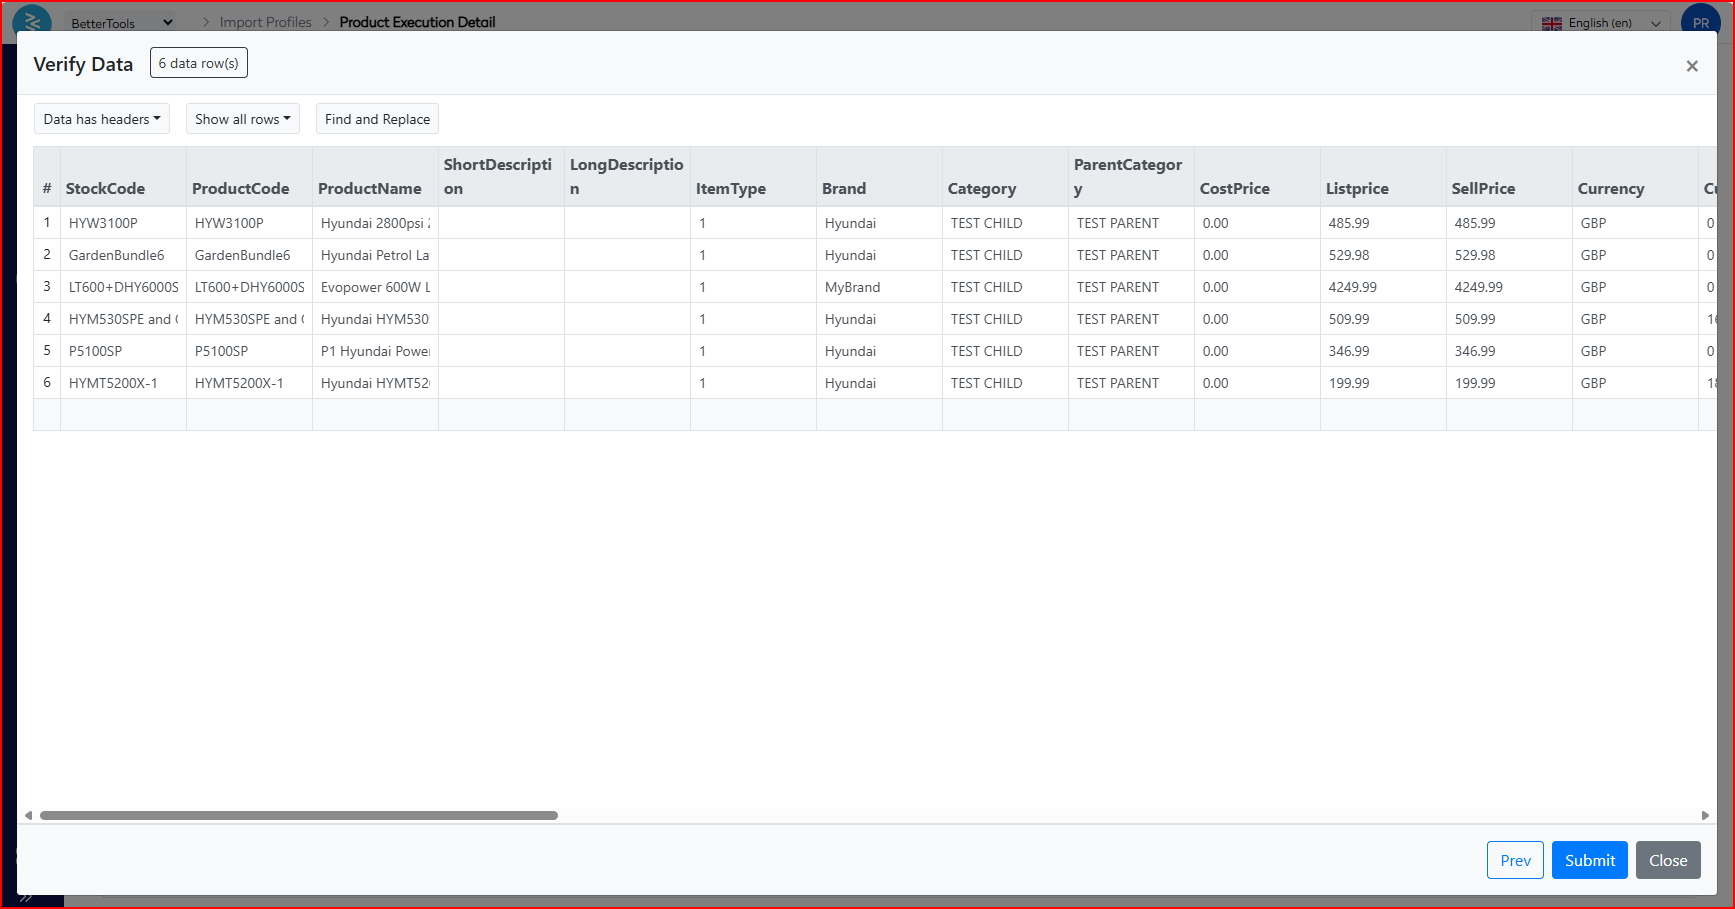Image resolution: width=1735 pixels, height=909 pixels.
Task: Select the MyBrand cell in Brand column
Action: (852, 287)
